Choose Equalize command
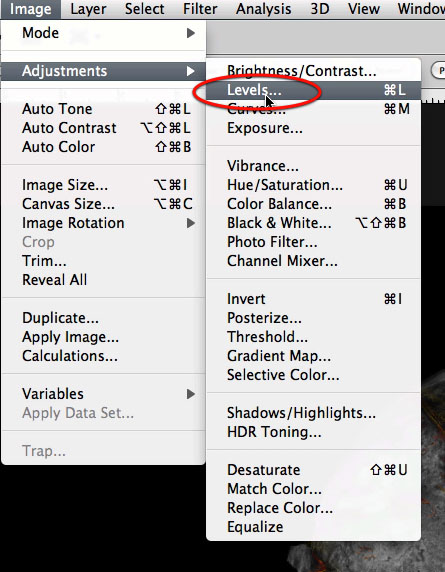 (x=314, y=527)
